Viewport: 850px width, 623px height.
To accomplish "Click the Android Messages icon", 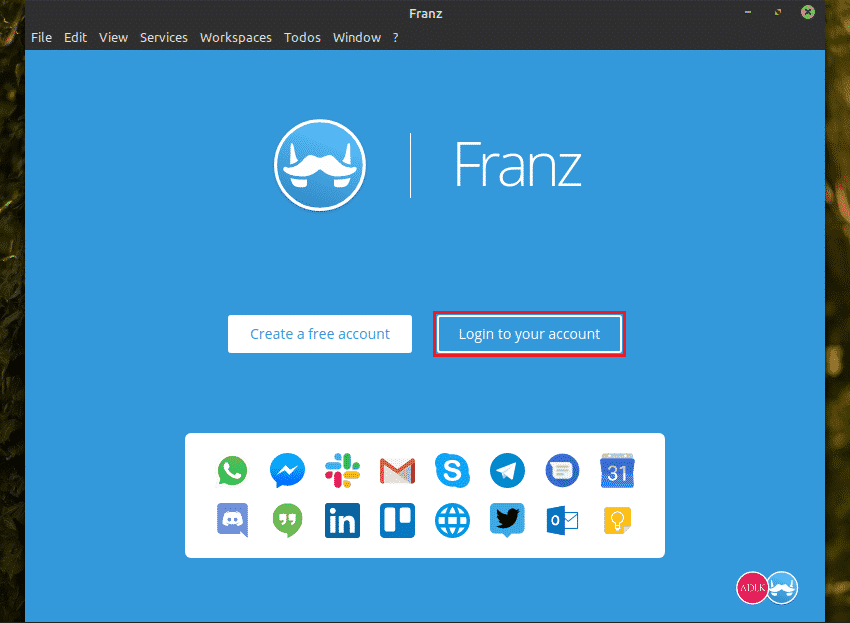I will pos(562,470).
